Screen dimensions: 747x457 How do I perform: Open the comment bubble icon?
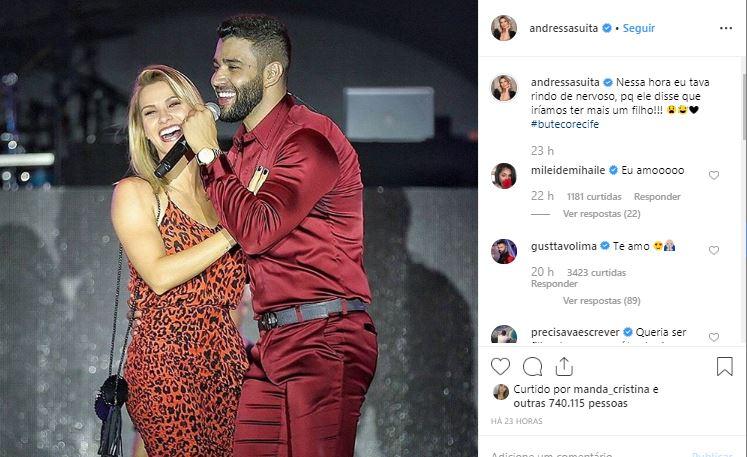point(532,366)
